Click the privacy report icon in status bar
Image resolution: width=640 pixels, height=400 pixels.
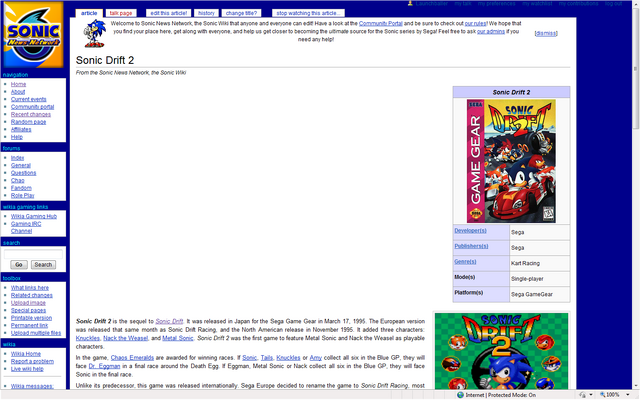[582, 395]
